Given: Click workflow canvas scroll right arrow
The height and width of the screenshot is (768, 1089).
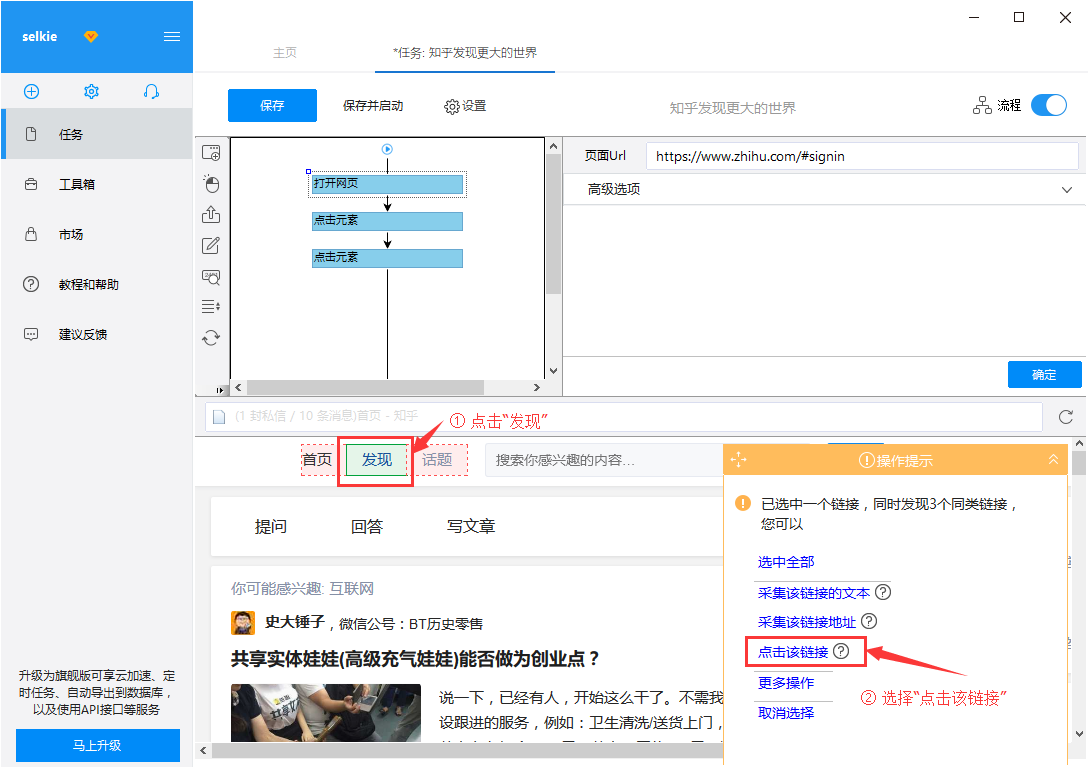Looking at the screenshot, I should pos(536,387).
